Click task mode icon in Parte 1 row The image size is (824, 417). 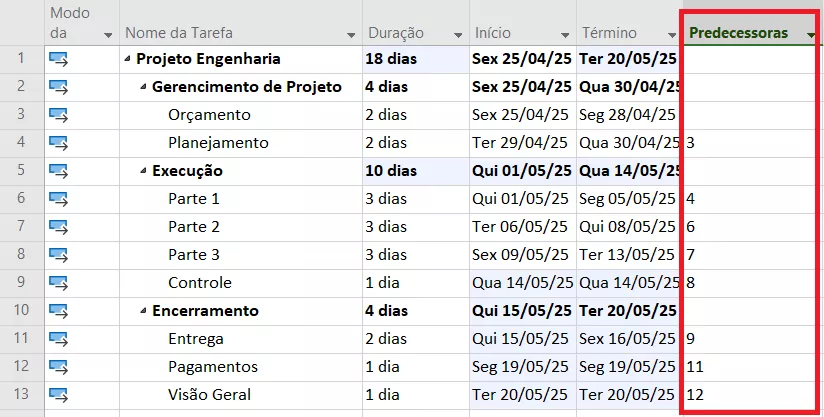[x=58, y=199]
